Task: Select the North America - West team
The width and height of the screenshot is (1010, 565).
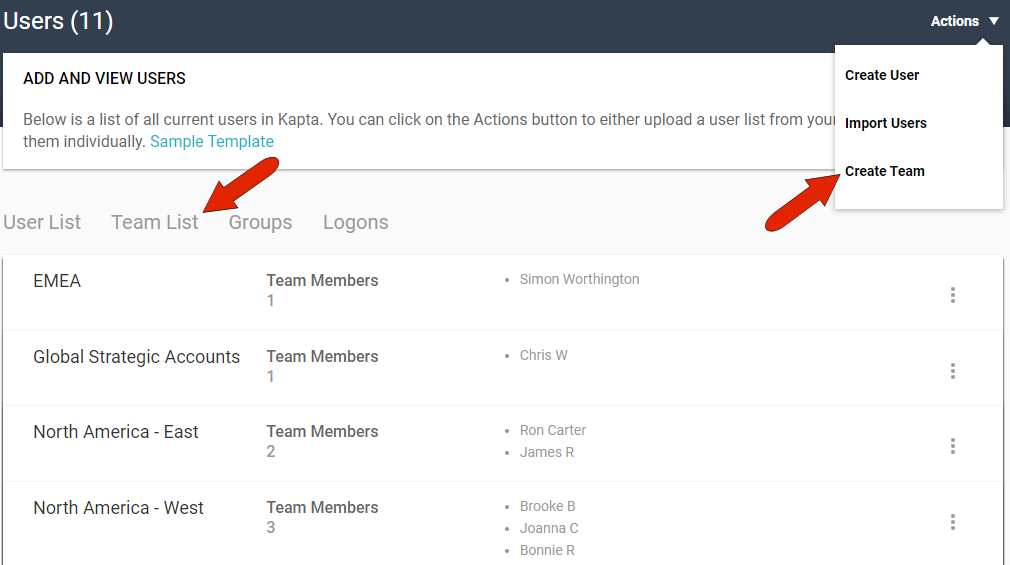Action: point(118,508)
